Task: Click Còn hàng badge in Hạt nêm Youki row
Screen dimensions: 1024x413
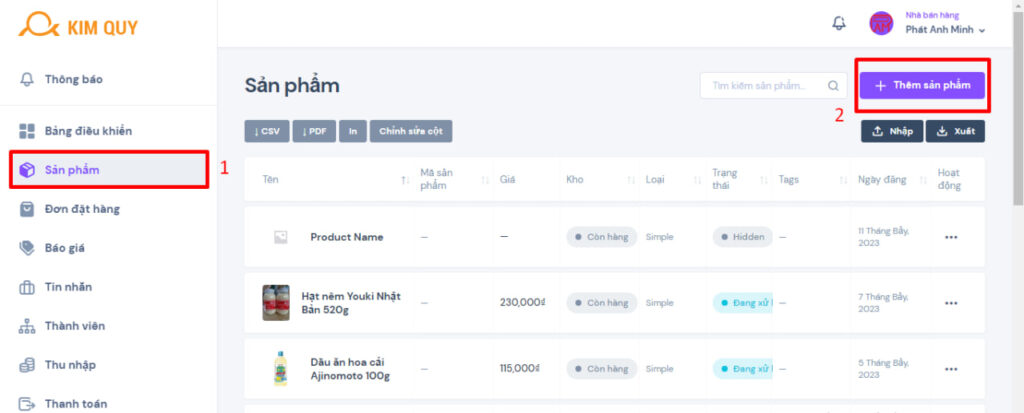Action: click(601, 303)
